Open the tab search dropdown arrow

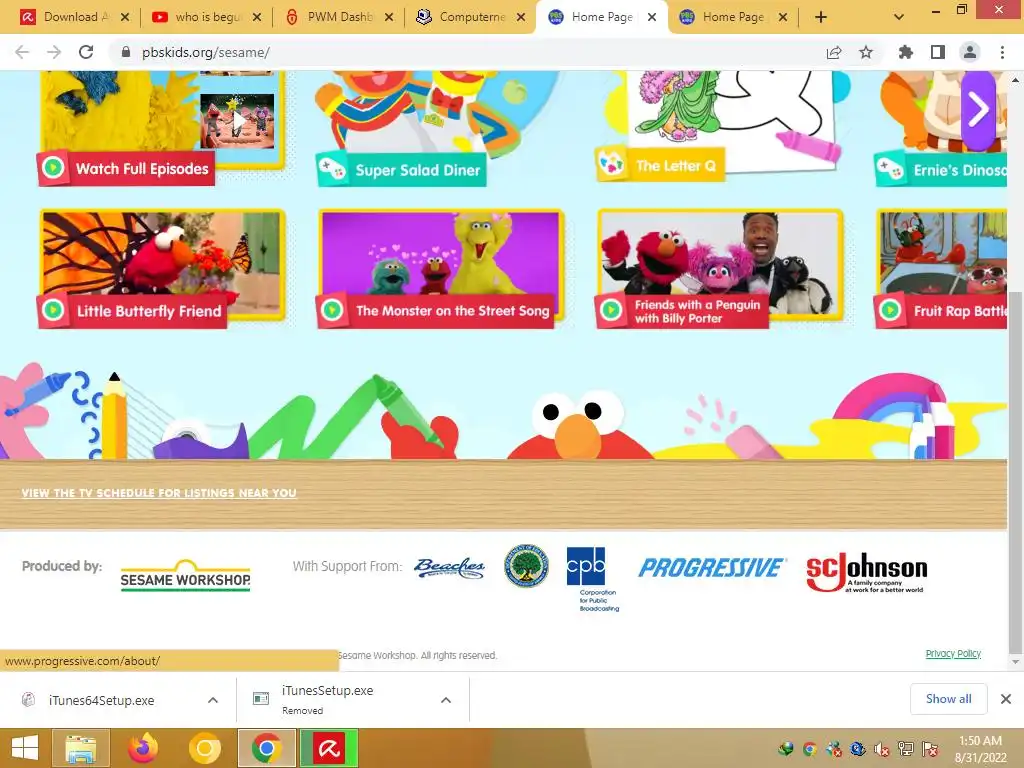pyautogui.click(x=899, y=17)
